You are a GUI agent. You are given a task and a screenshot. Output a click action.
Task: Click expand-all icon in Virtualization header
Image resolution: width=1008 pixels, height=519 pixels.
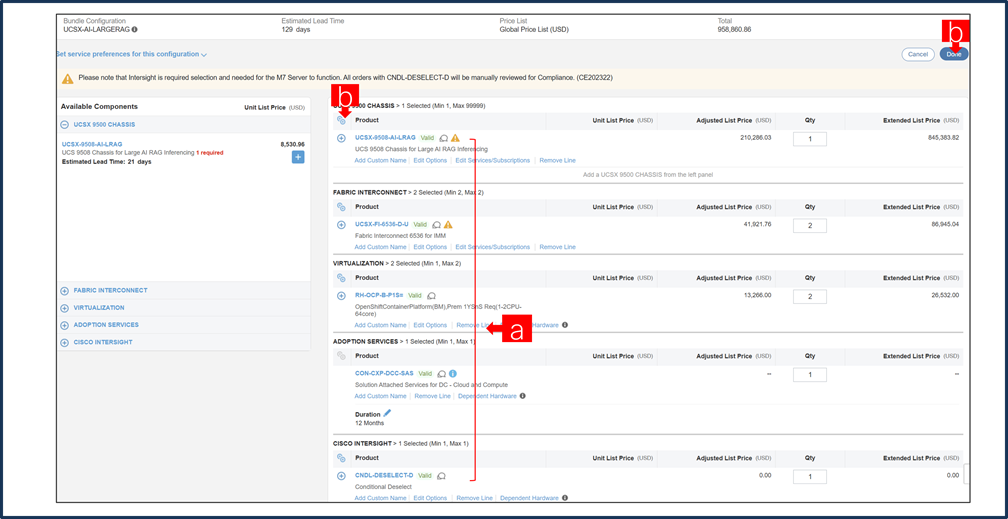tap(341, 278)
